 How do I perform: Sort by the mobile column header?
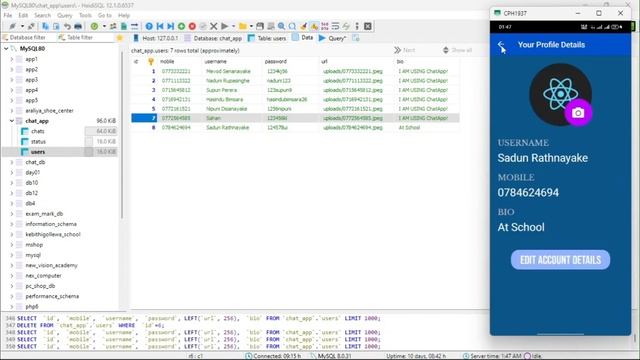[x=179, y=62]
